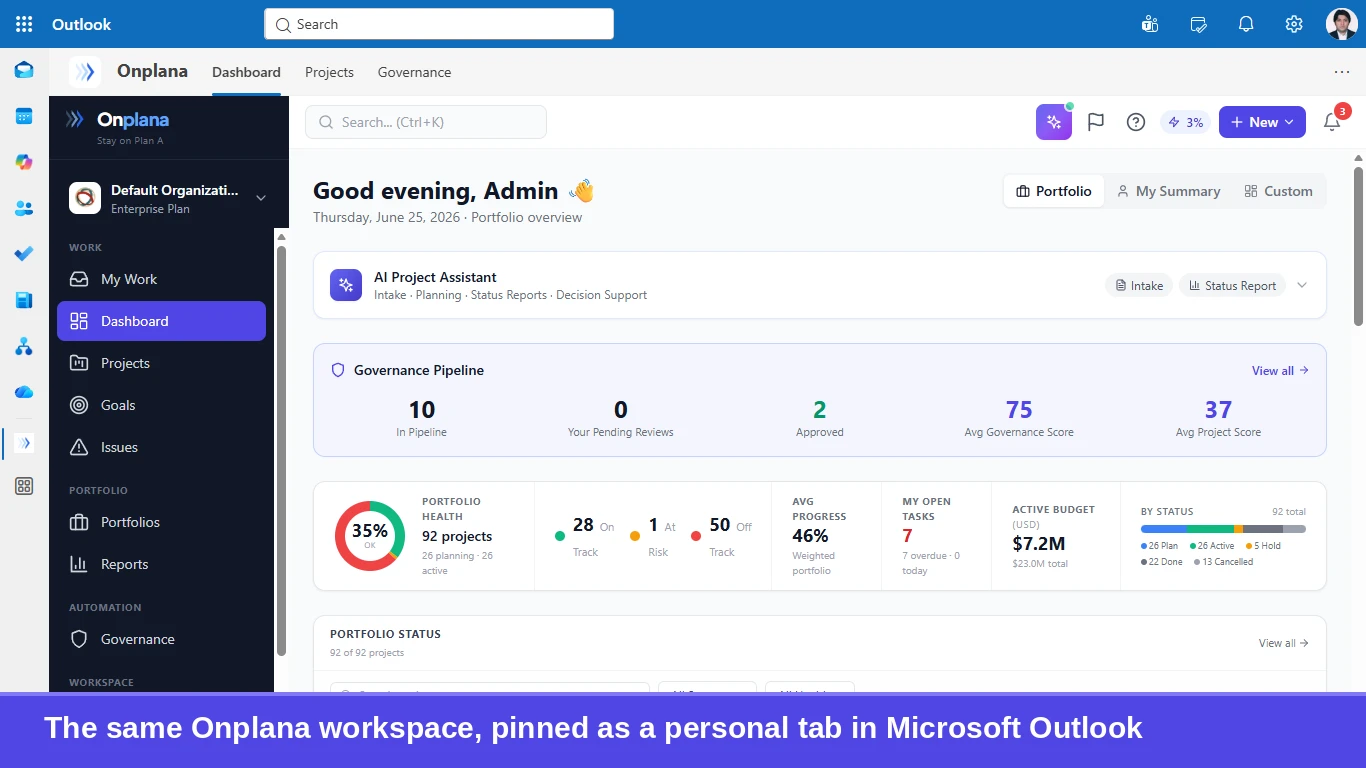Screen dimensions: 1366x768
Task: Click the purple AI sparkle button
Action: coord(1054,122)
